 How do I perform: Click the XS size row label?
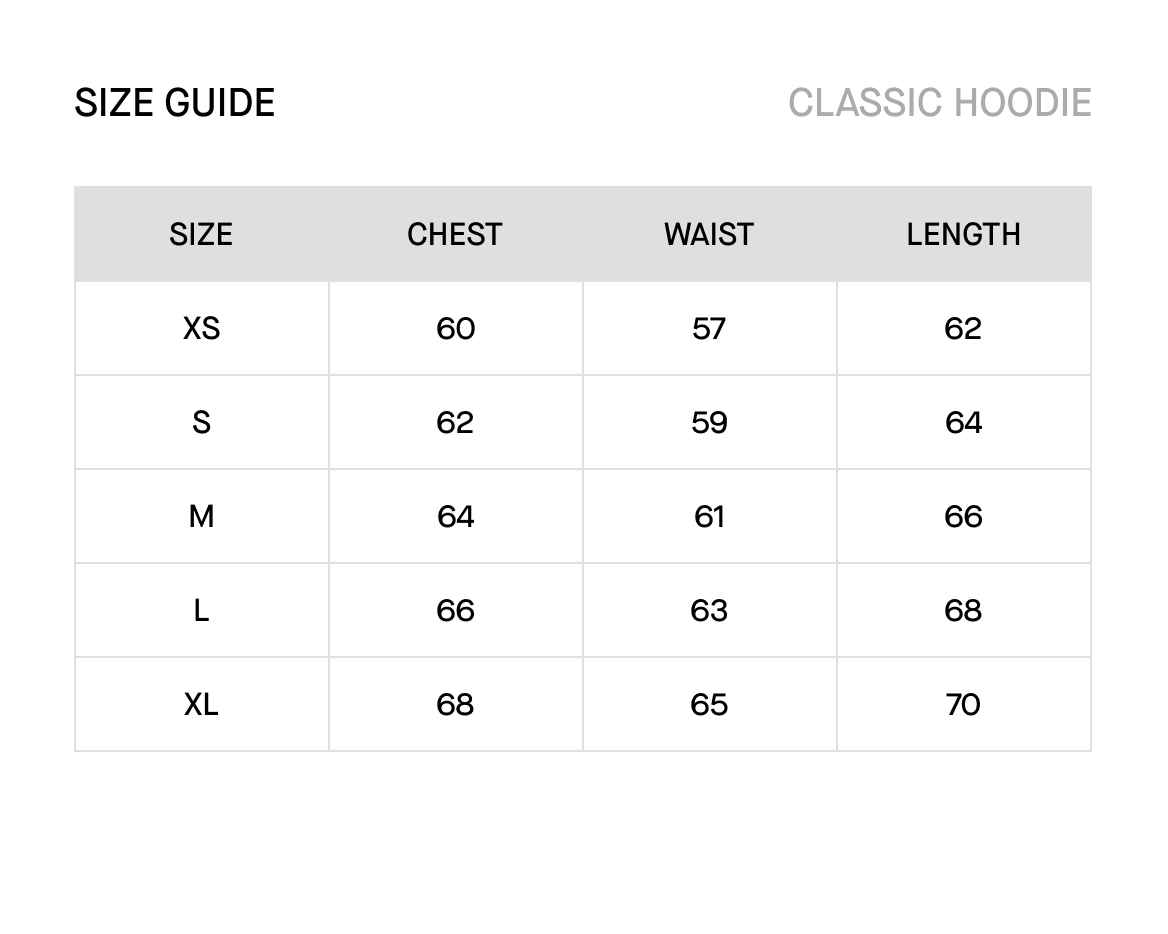[201, 328]
